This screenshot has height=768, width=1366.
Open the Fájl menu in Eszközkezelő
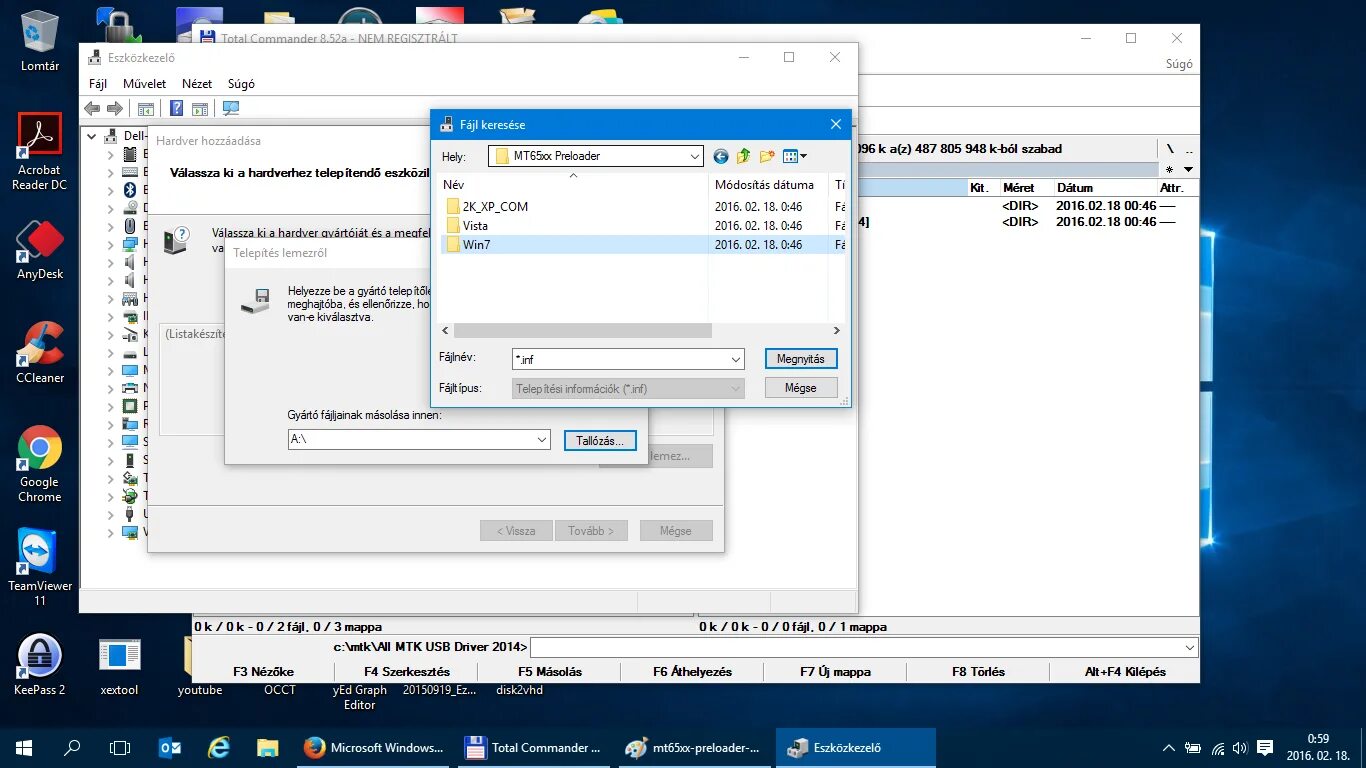click(x=98, y=84)
